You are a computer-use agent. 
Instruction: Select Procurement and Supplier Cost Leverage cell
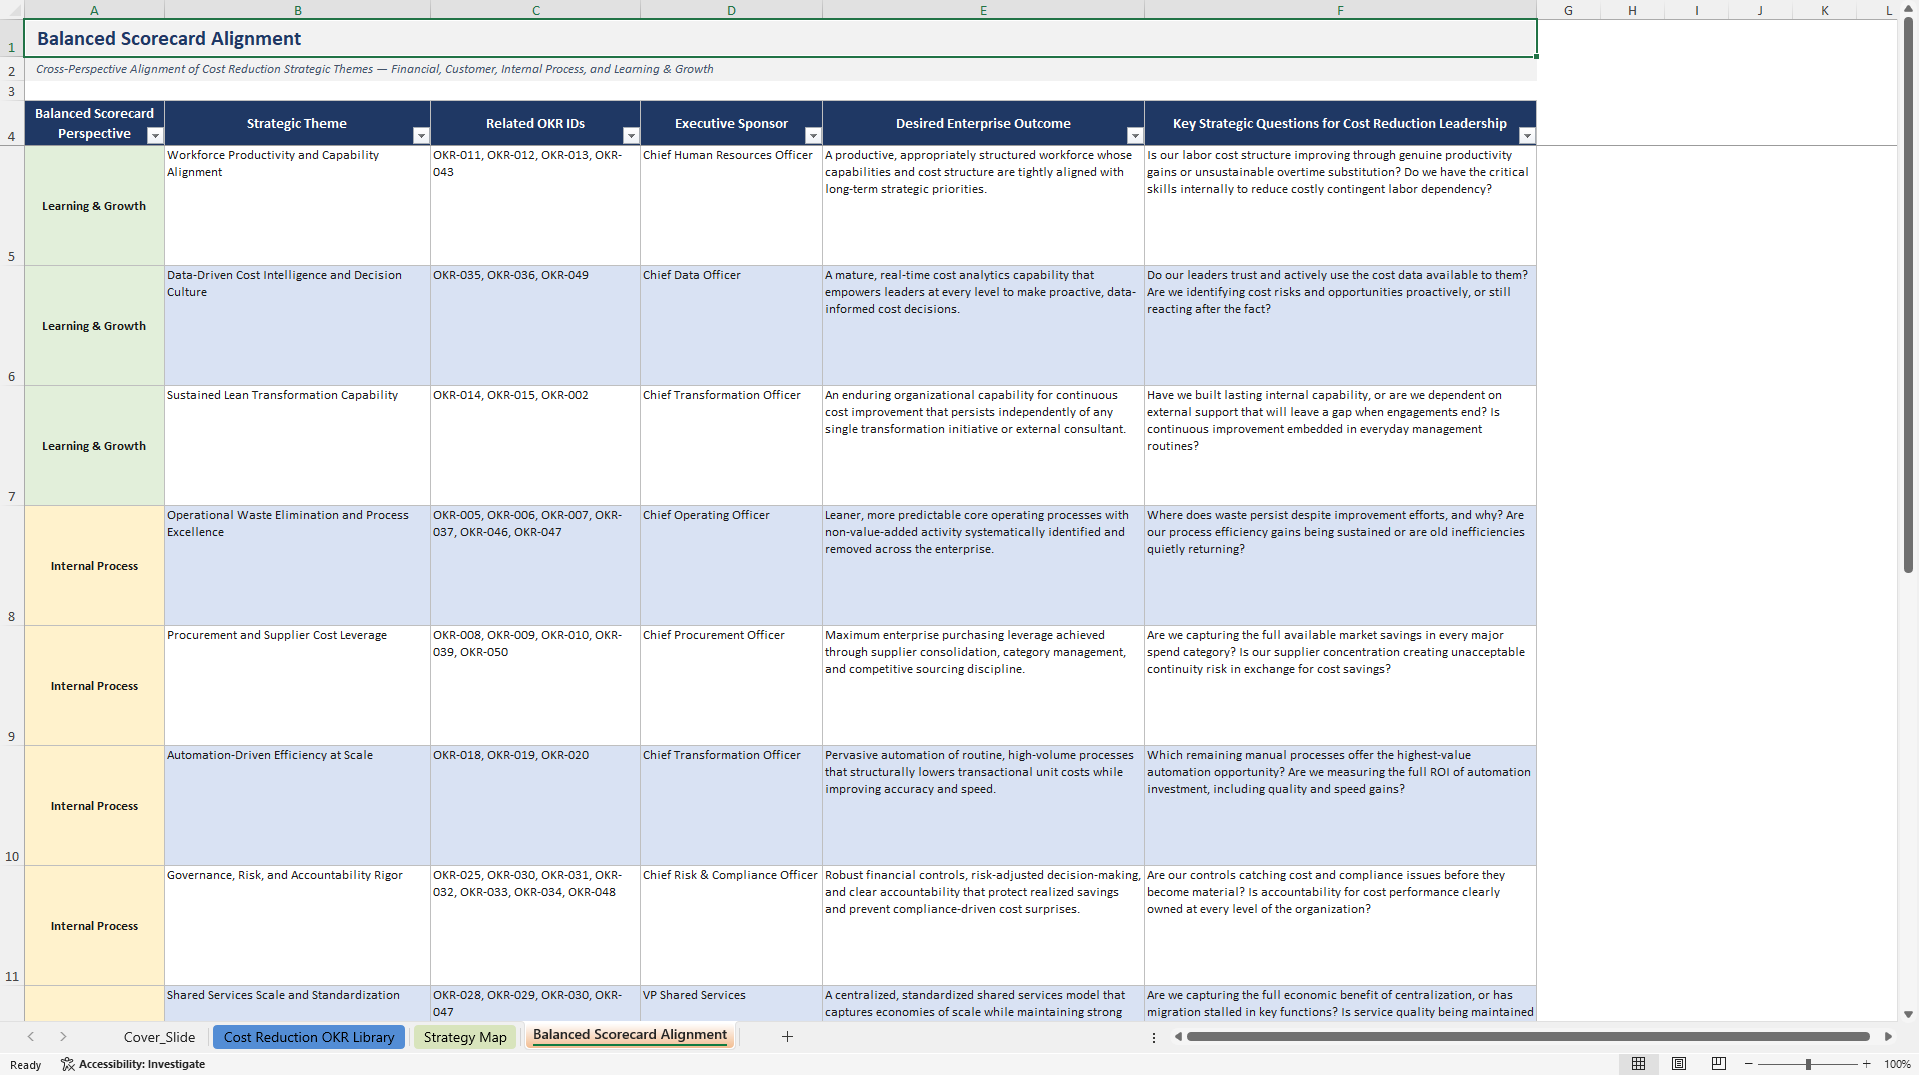tap(297, 686)
